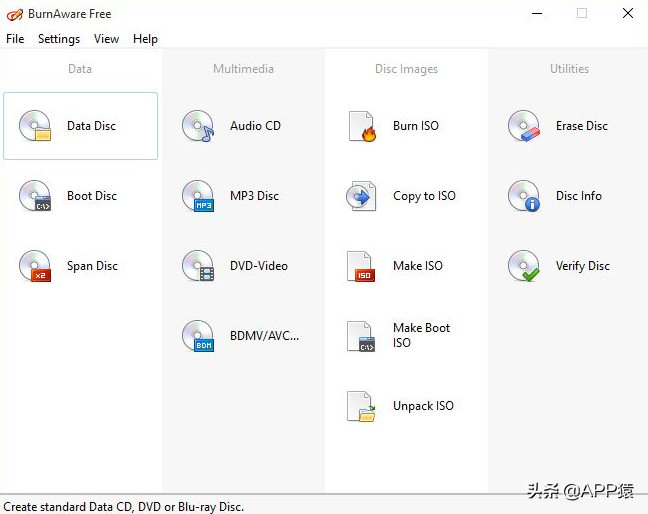Launch Make Boot ISO icon
This screenshot has height=514, width=648.
point(361,336)
